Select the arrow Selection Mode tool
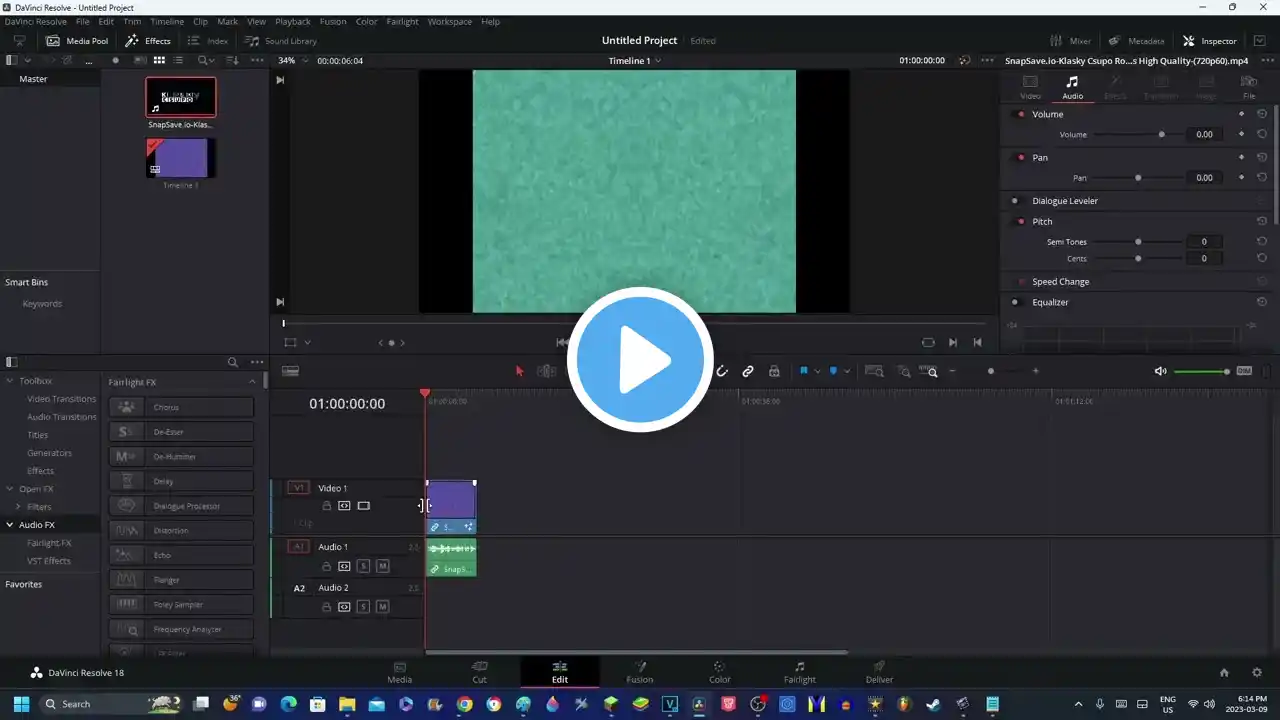 pyautogui.click(x=519, y=371)
